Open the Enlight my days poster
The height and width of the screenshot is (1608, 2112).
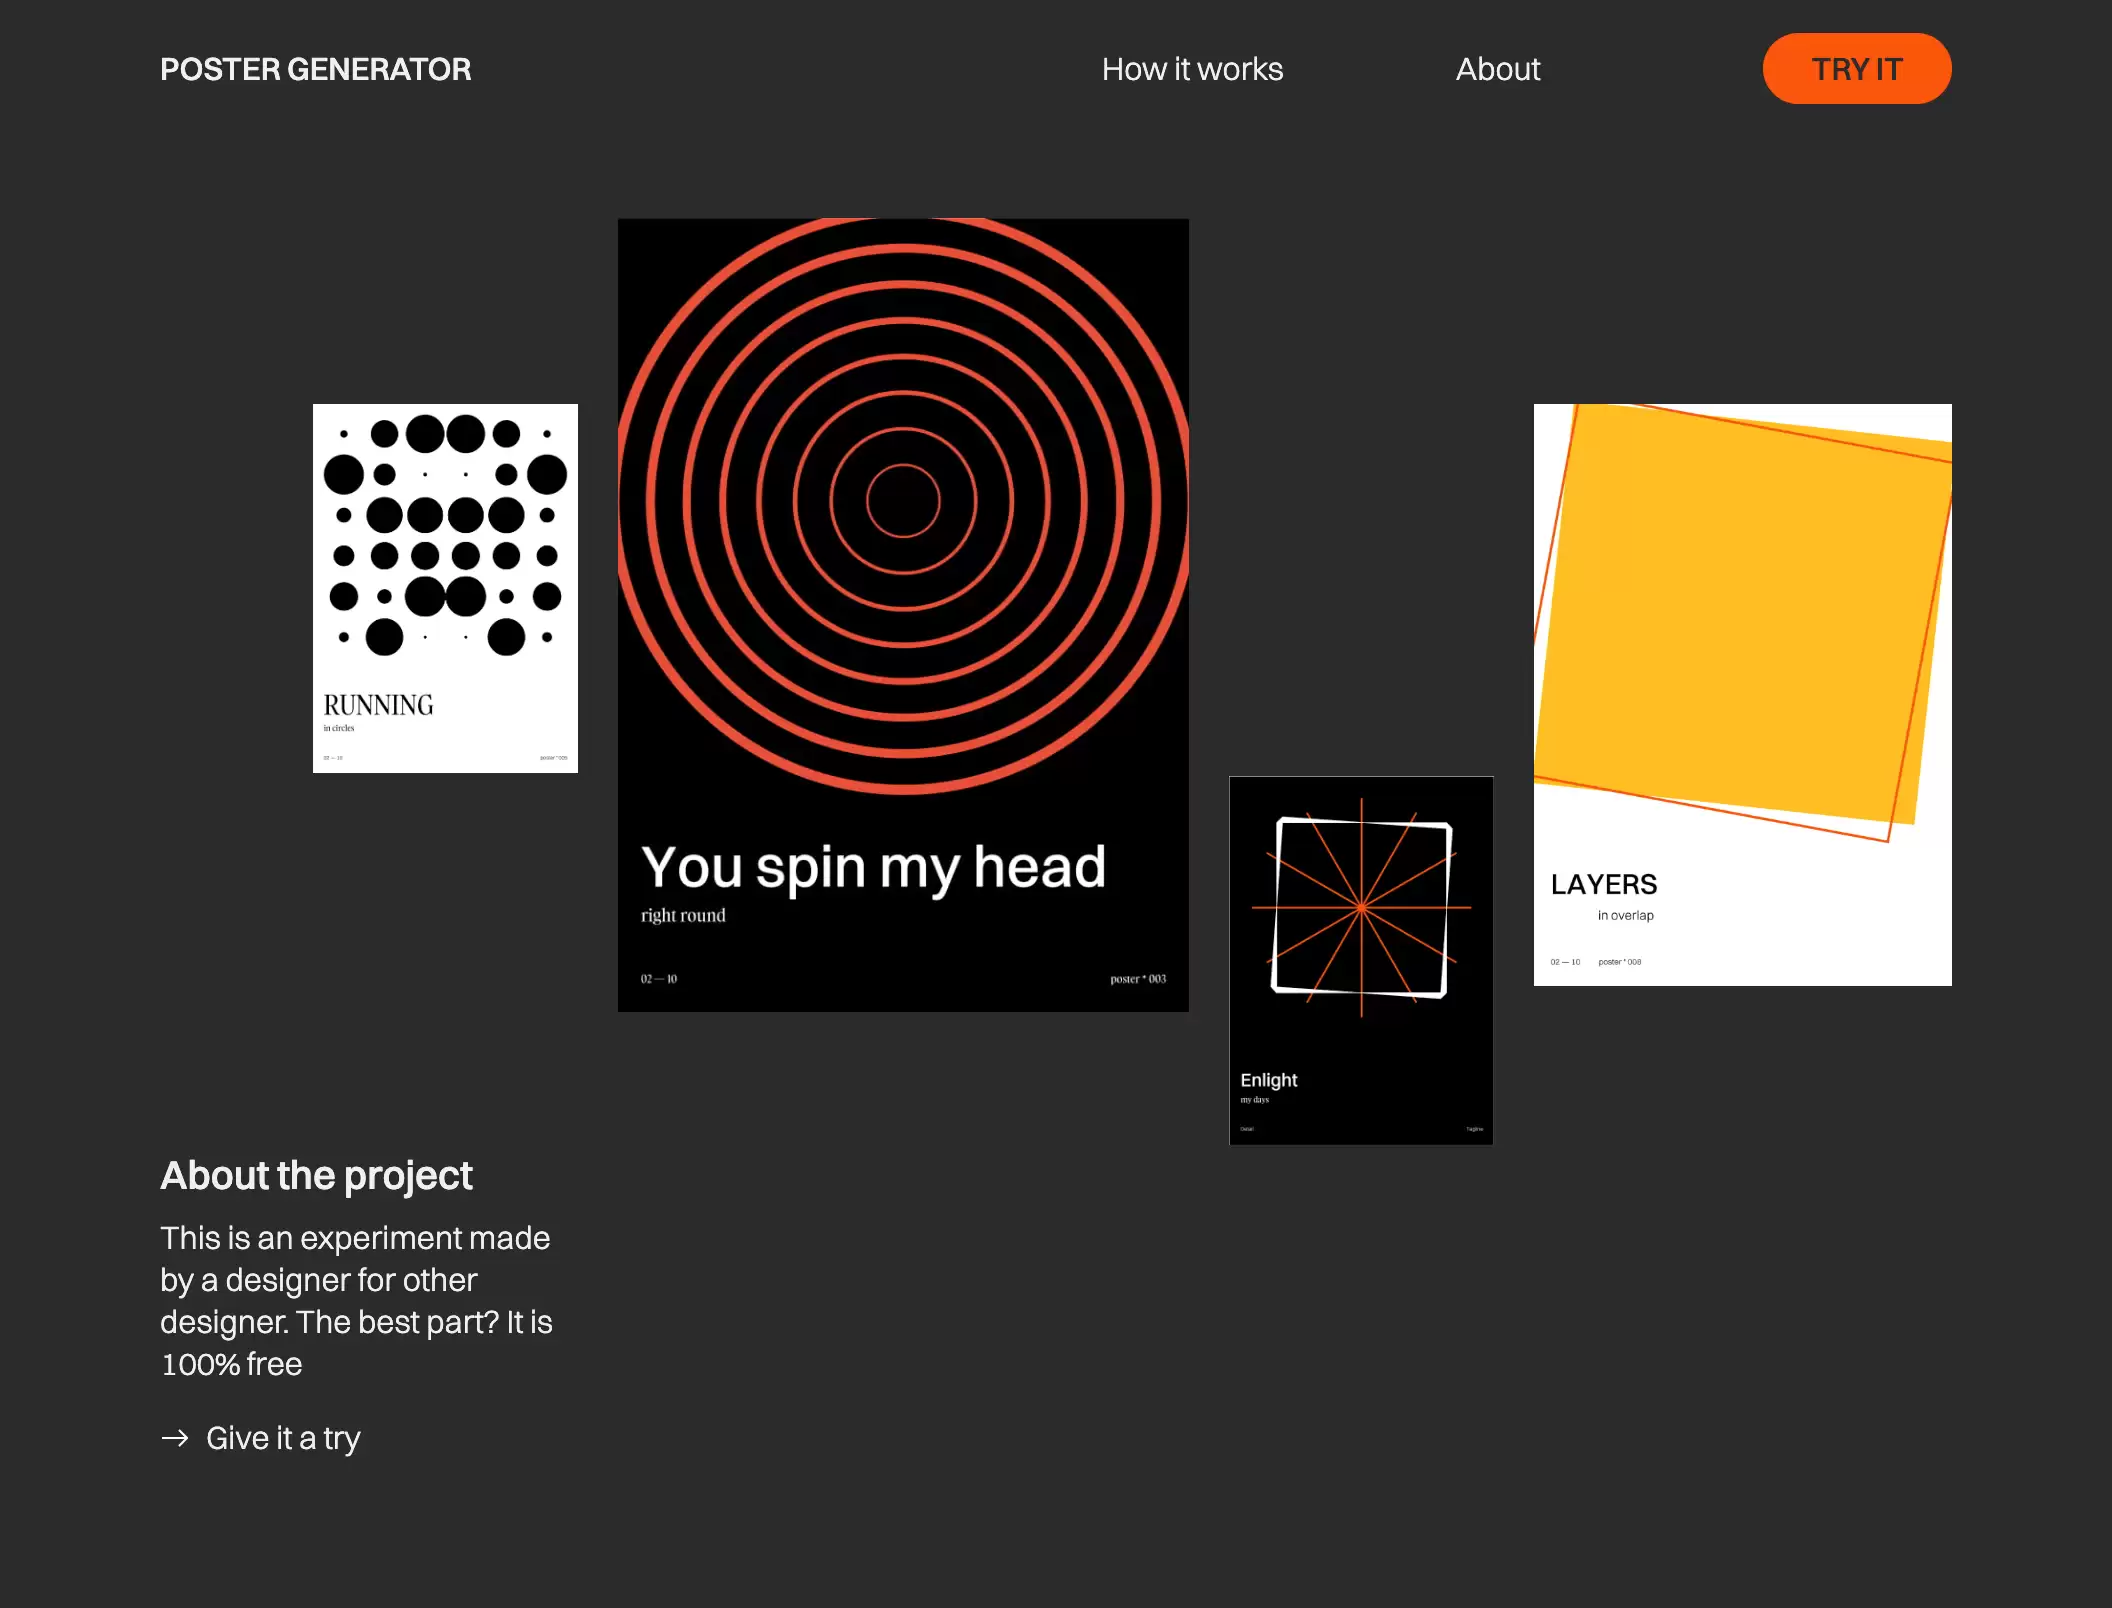[1361, 960]
